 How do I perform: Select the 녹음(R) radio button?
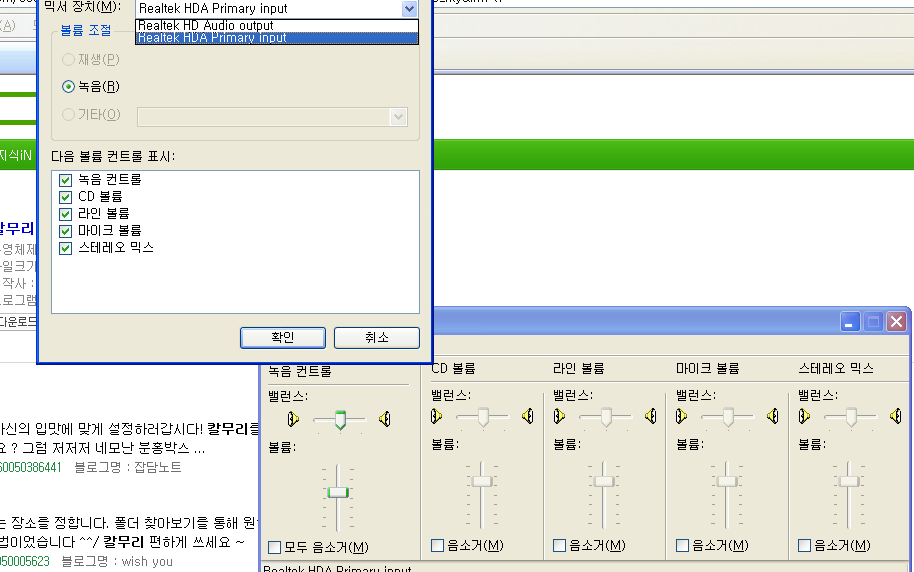68,87
